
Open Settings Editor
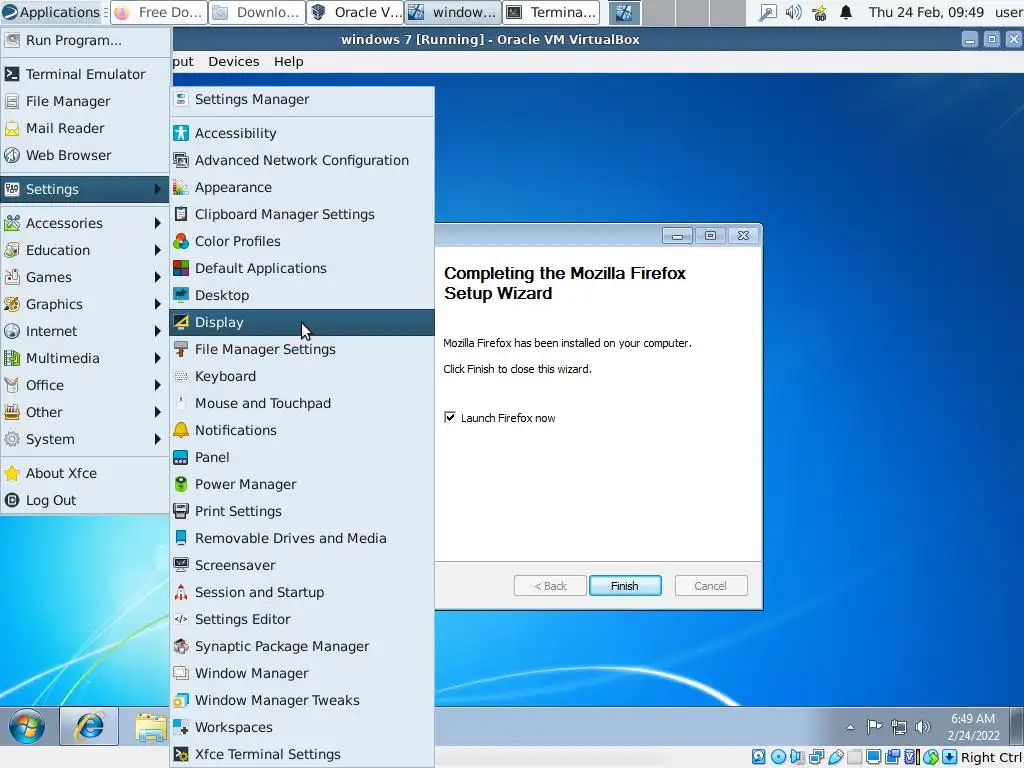(x=302, y=619)
